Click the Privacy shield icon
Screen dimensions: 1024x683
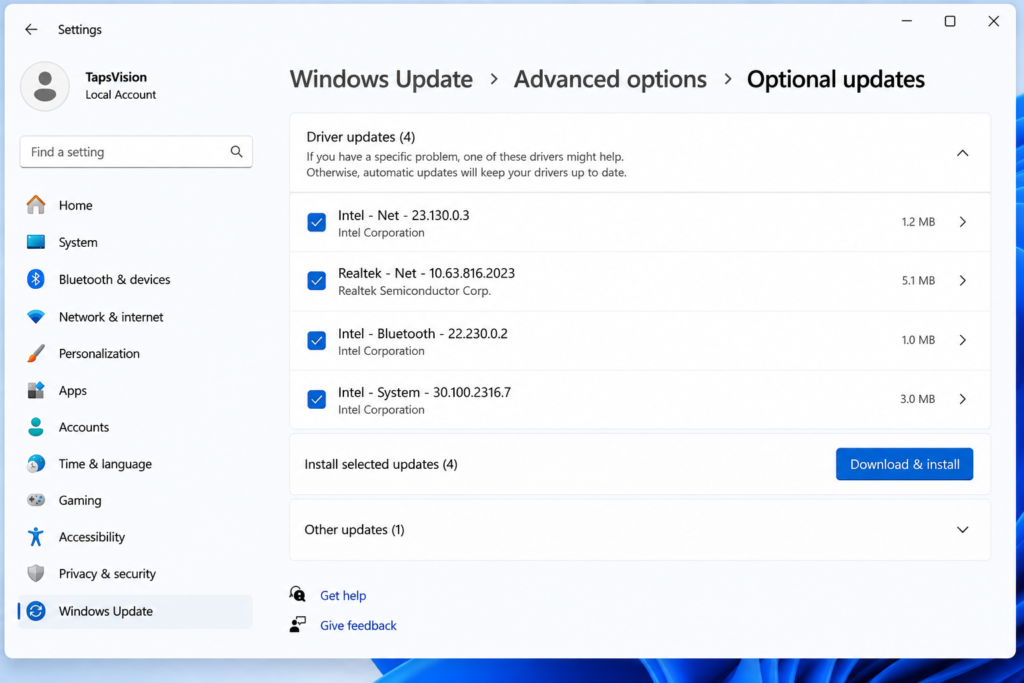pyautogui.click(x=36, y=573)
